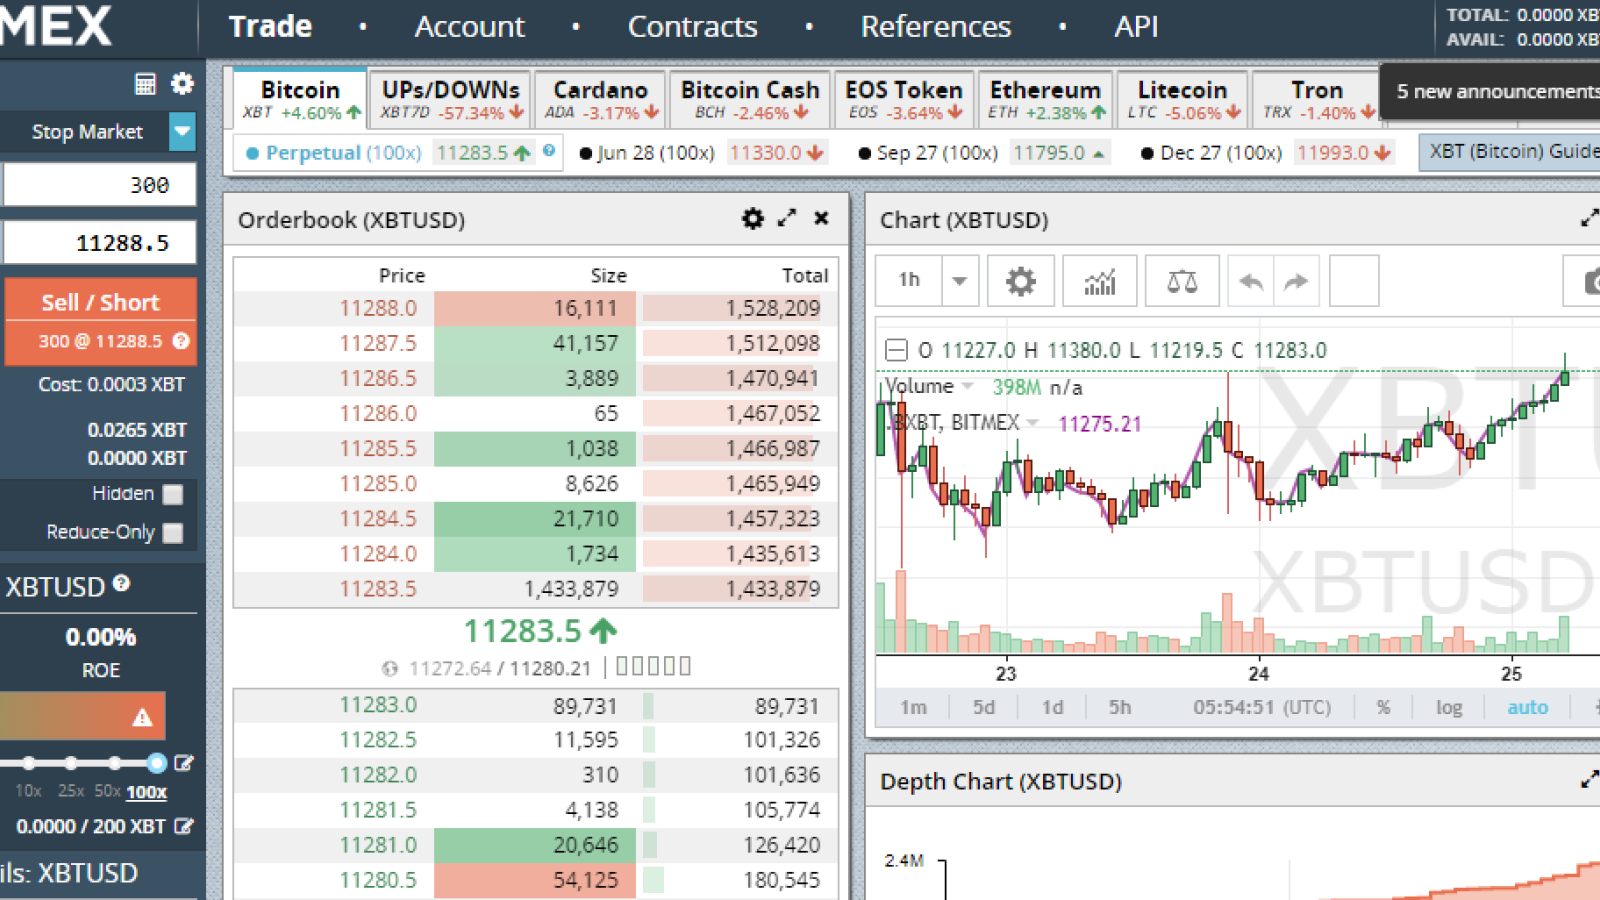Open the Contracts menu
Viewport: 1600px width, 900px height.
click(693, 27)
